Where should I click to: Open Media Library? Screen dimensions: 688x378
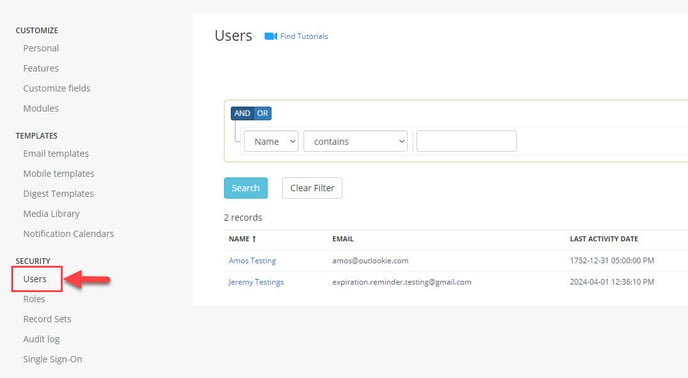51,214
